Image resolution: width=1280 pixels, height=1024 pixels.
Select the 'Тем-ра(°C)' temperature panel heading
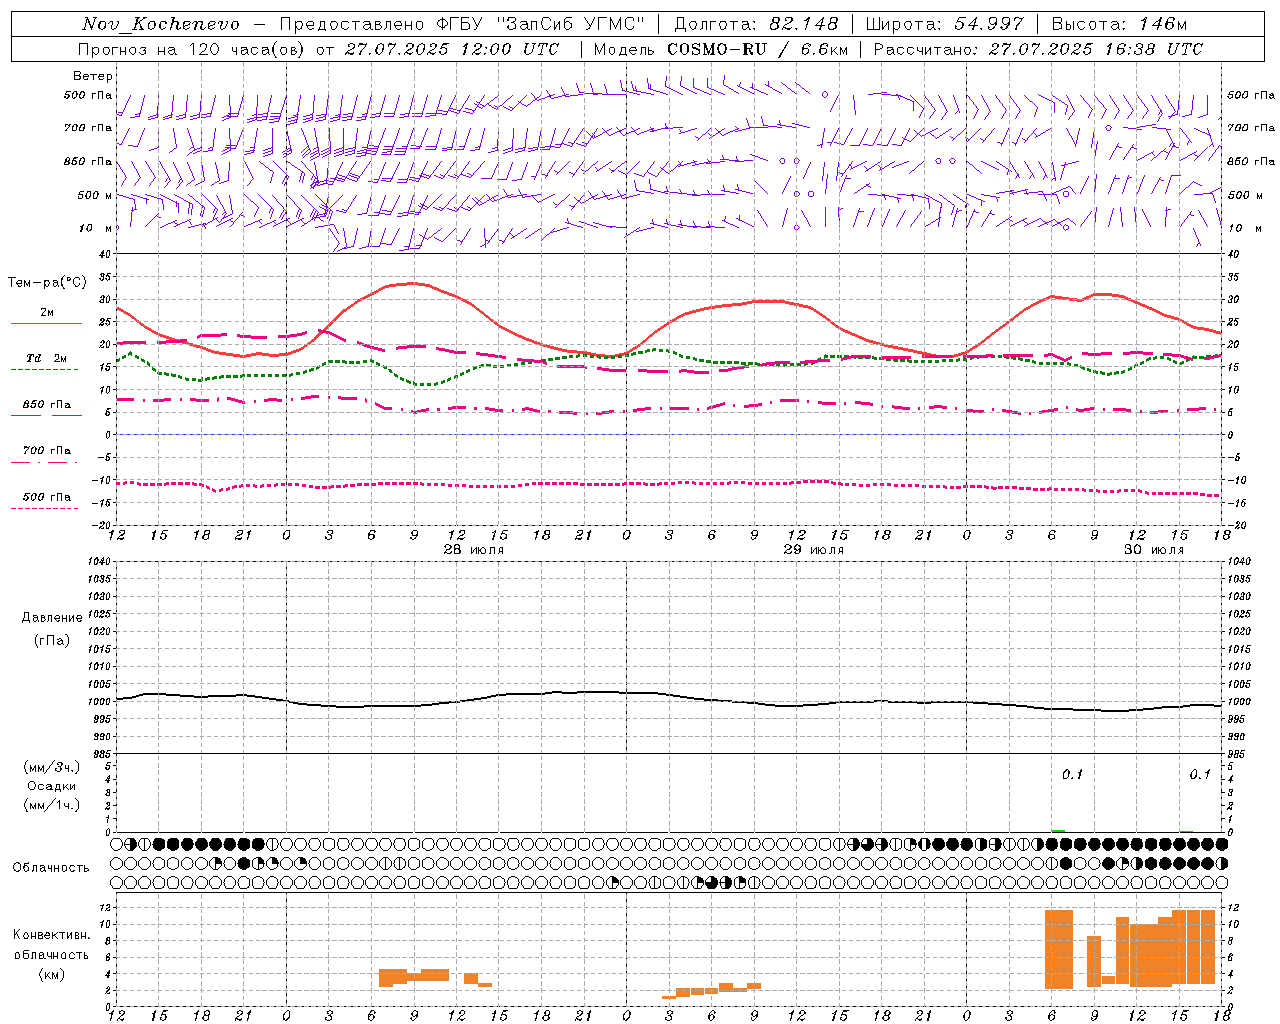coord(47,283)
